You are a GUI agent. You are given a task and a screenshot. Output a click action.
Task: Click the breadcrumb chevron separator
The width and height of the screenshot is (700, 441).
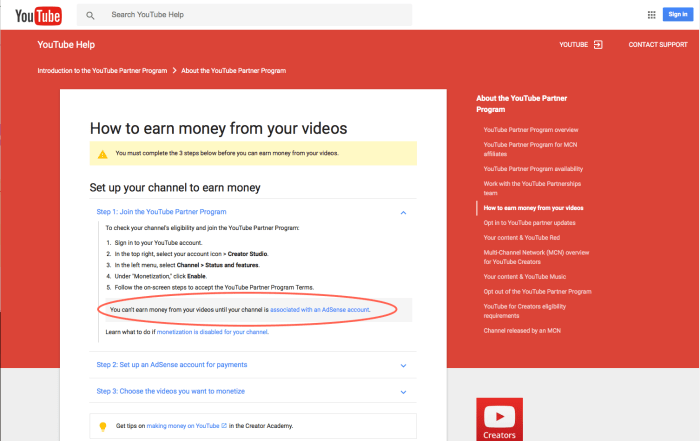(x=175, y=71)
